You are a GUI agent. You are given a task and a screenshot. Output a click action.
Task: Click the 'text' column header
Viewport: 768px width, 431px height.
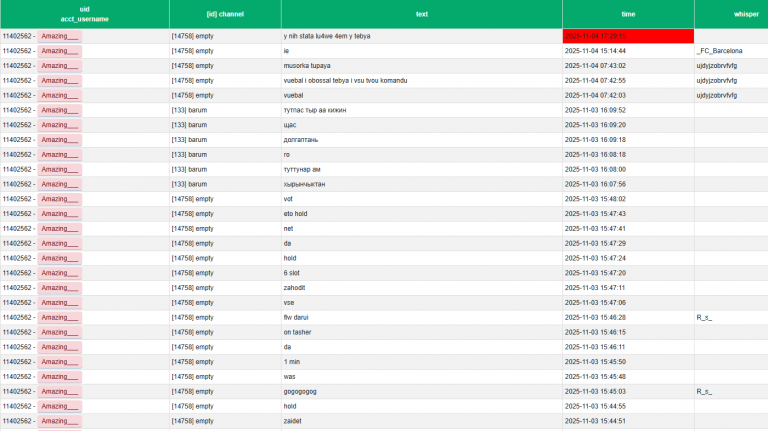coord(421,14)
